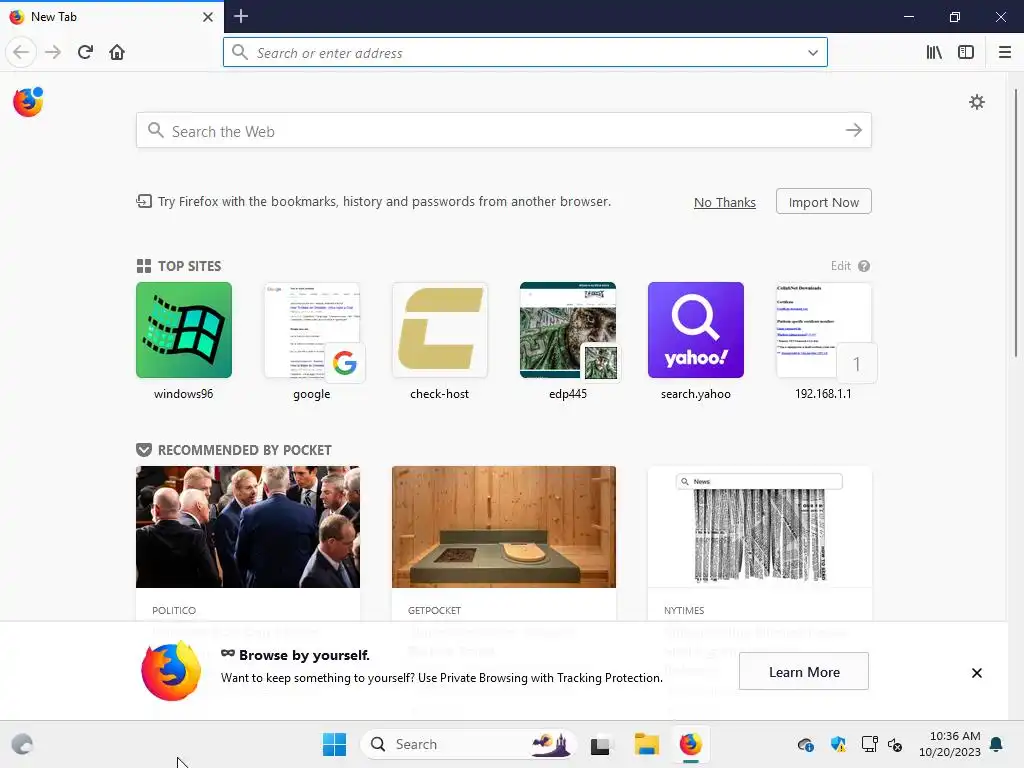1024x768 pixels.
Task: Go back using the back arrow
Action: (21, 52)
